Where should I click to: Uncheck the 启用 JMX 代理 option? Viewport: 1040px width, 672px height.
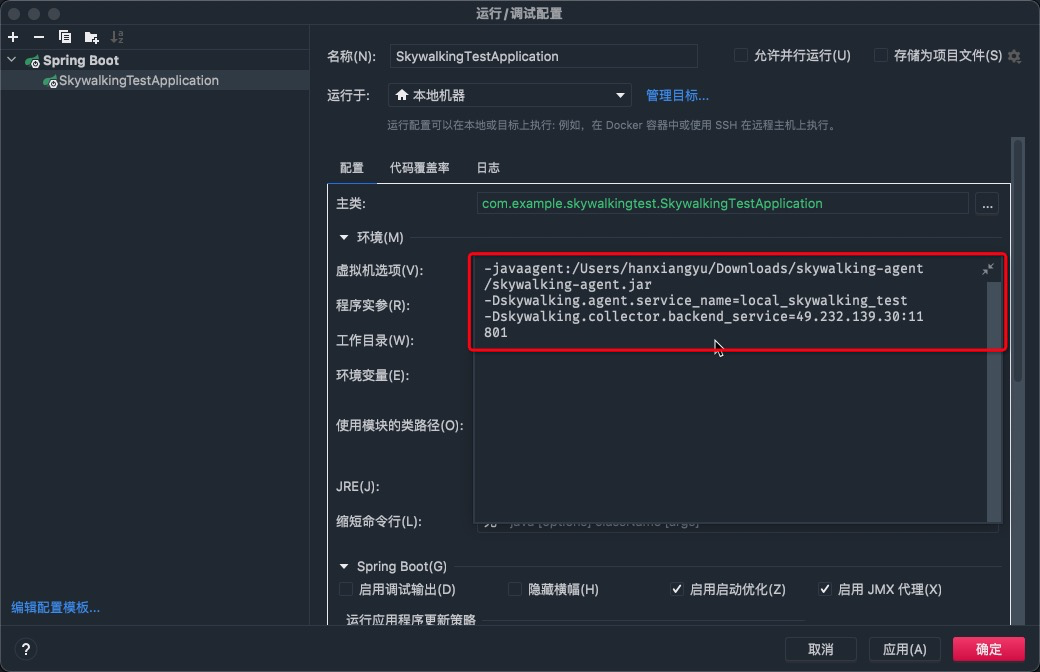coord(824,589)
